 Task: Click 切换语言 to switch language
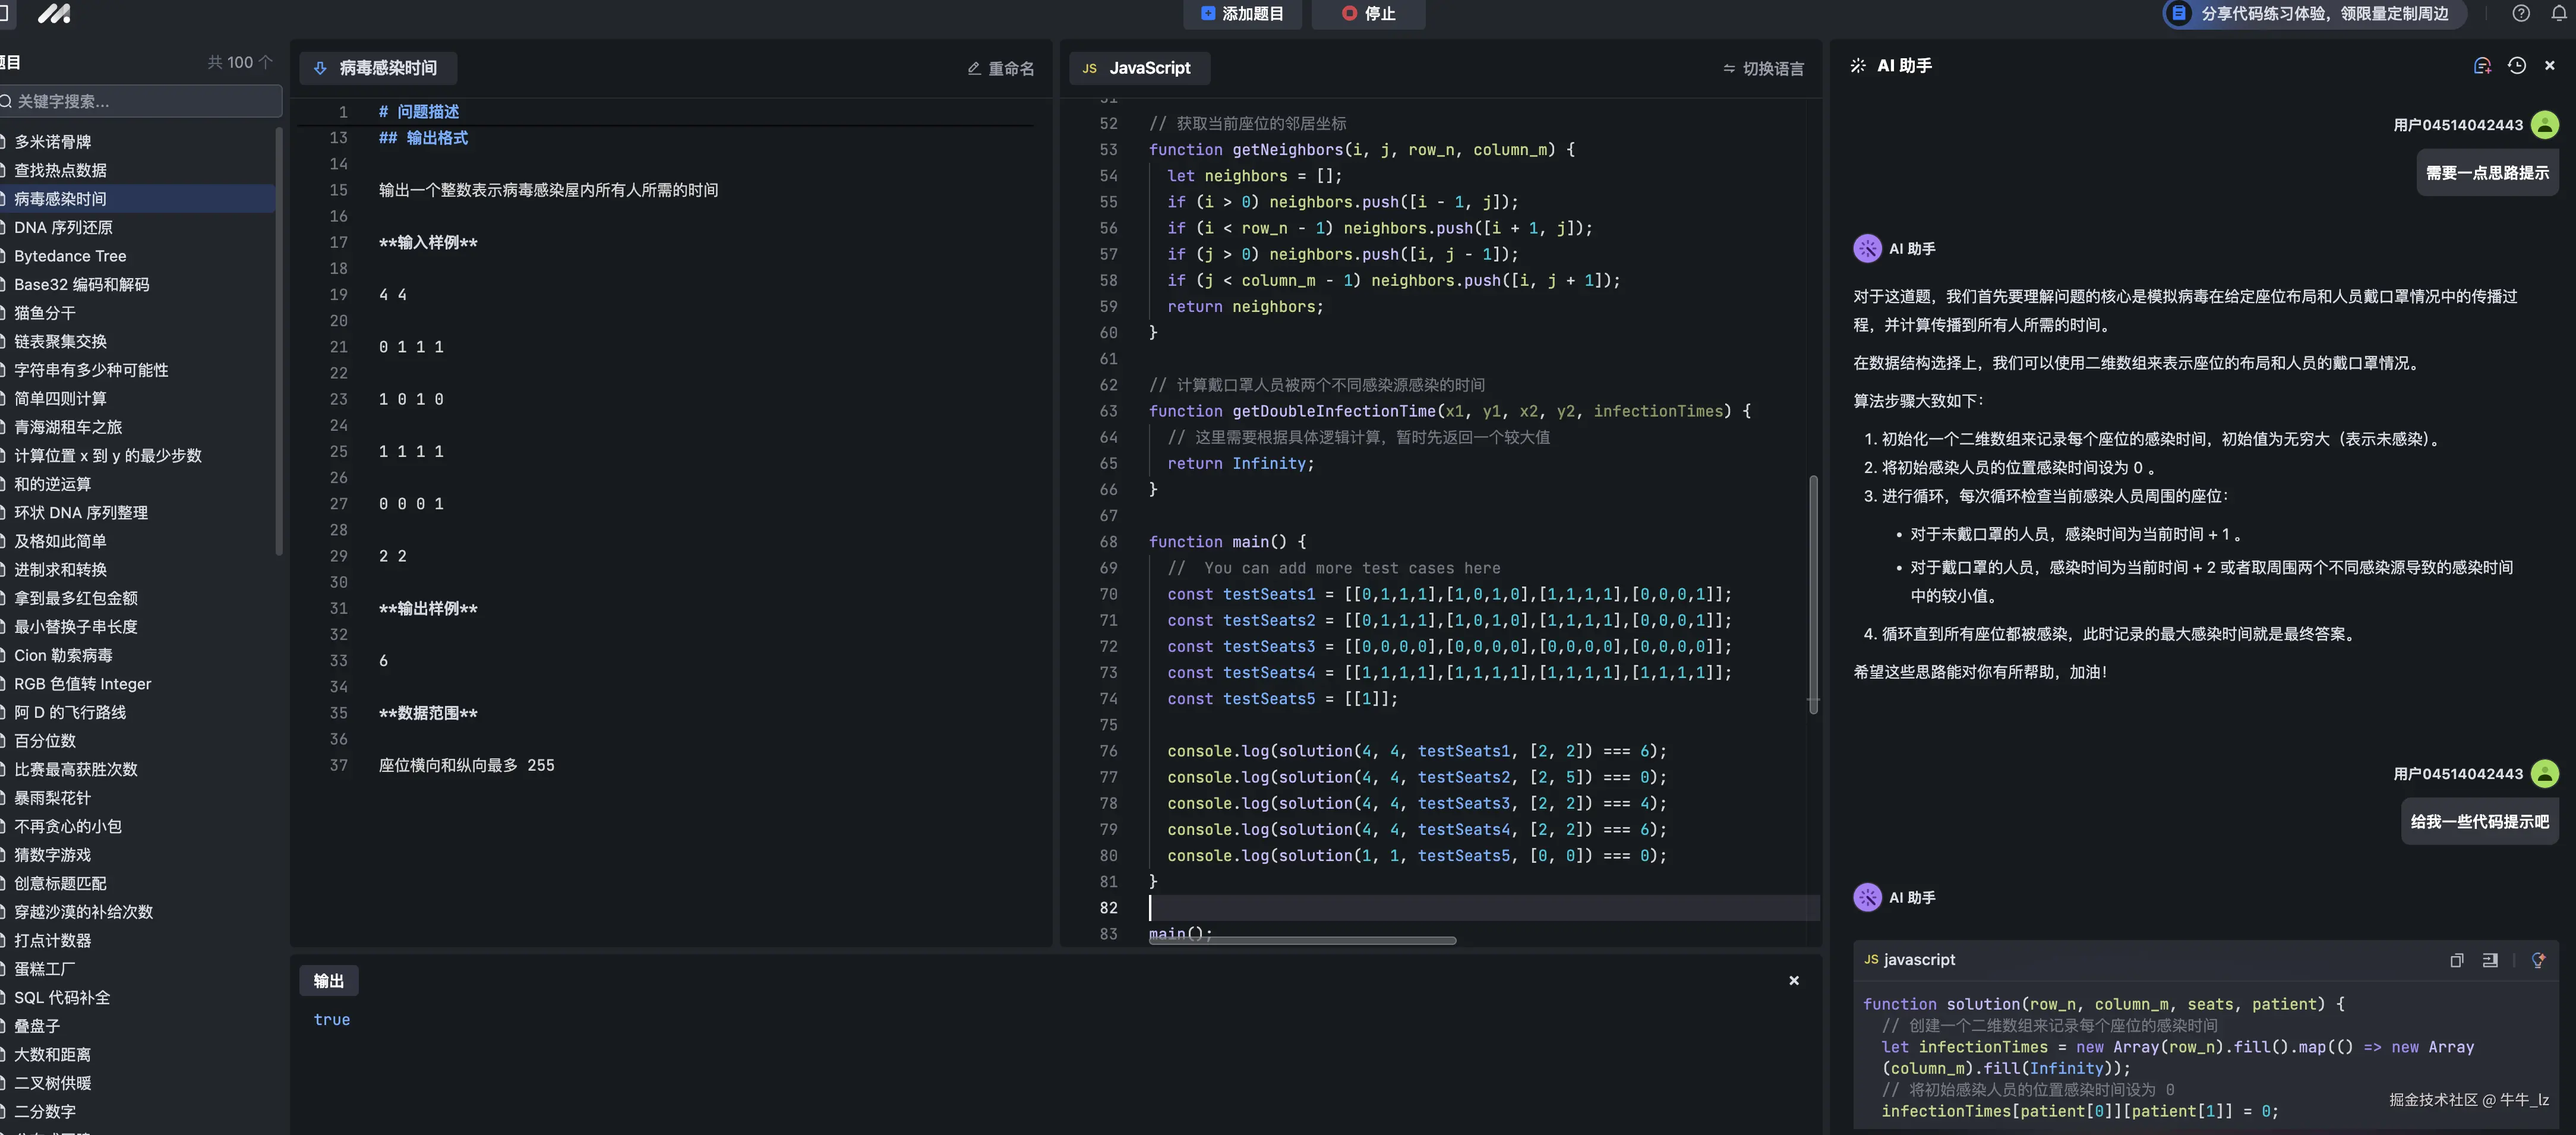click(x=1764, y=68)
